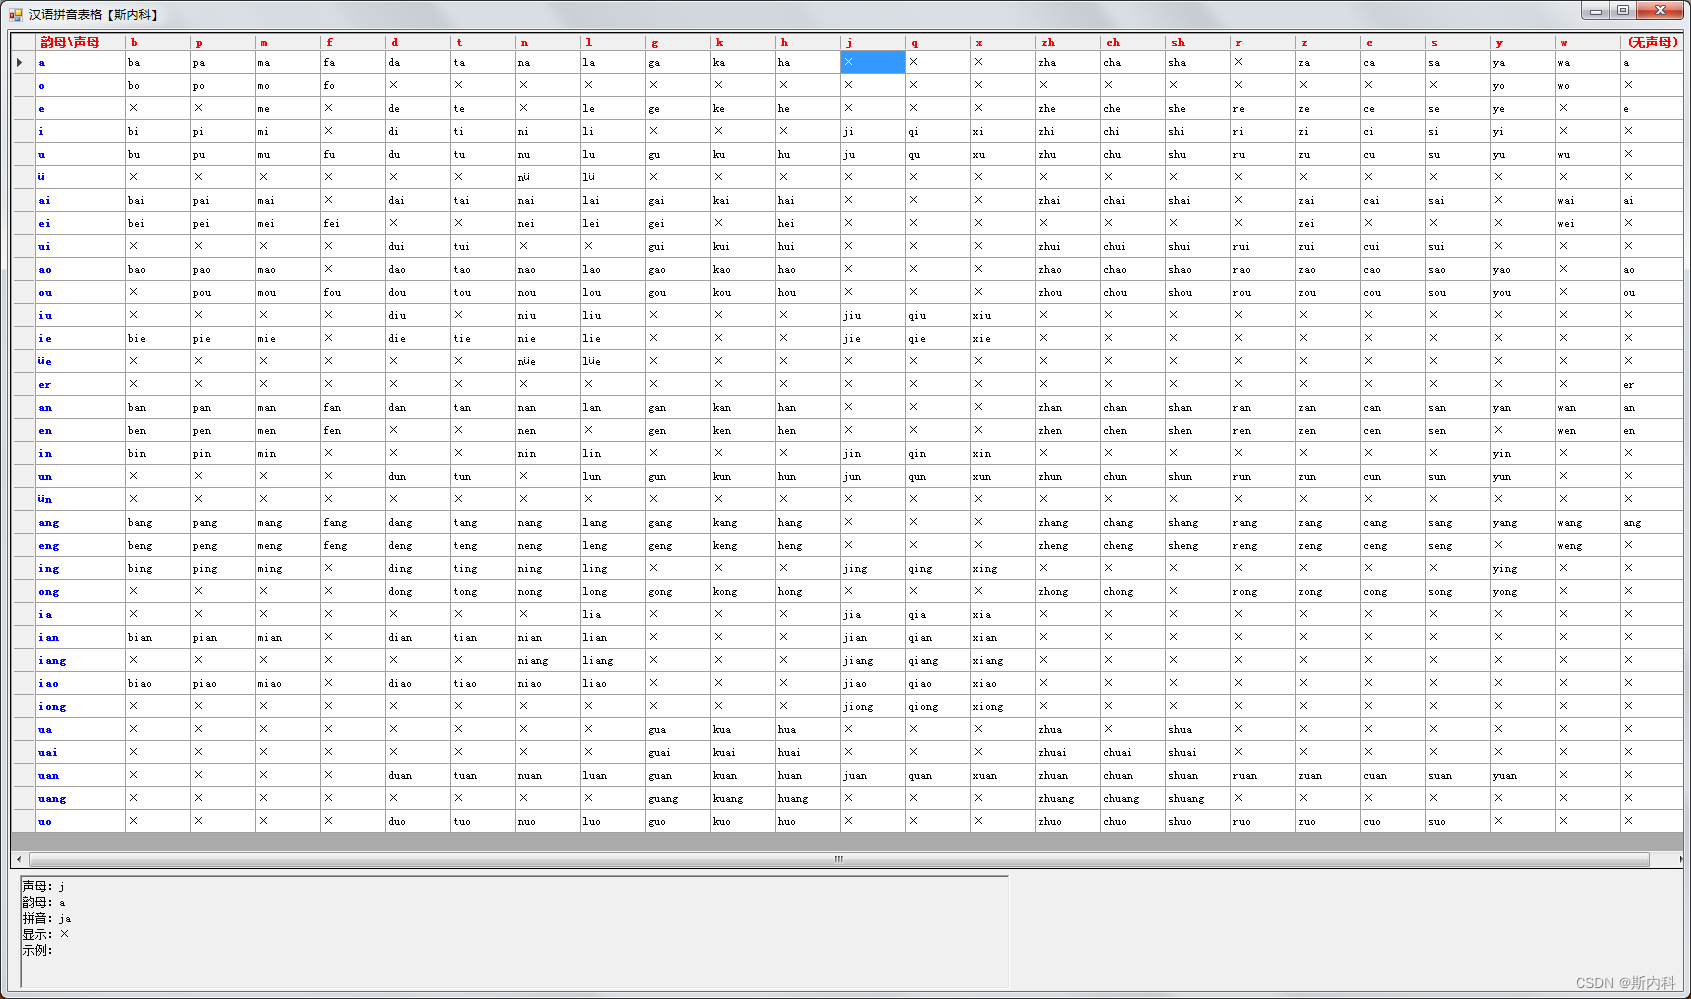Select the cell 'miao'
This screenshot has width=1691, height=999.
(288, 683)
